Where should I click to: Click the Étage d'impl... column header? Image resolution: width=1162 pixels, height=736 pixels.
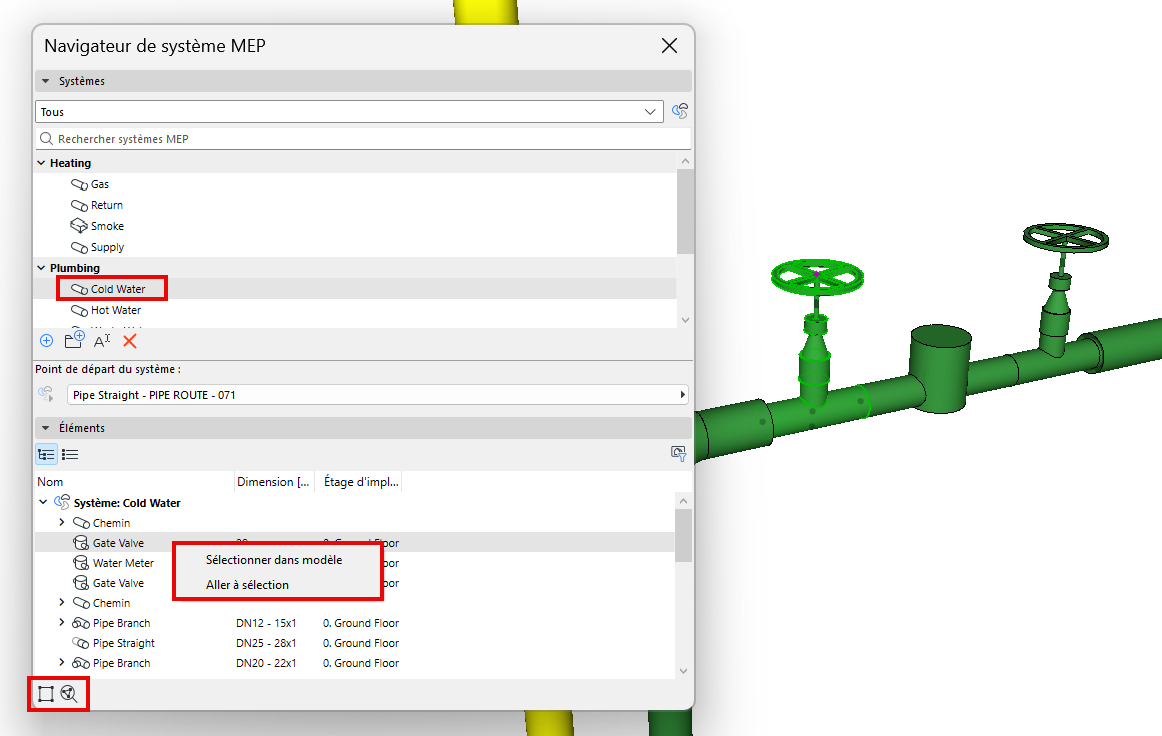point(361,482)
